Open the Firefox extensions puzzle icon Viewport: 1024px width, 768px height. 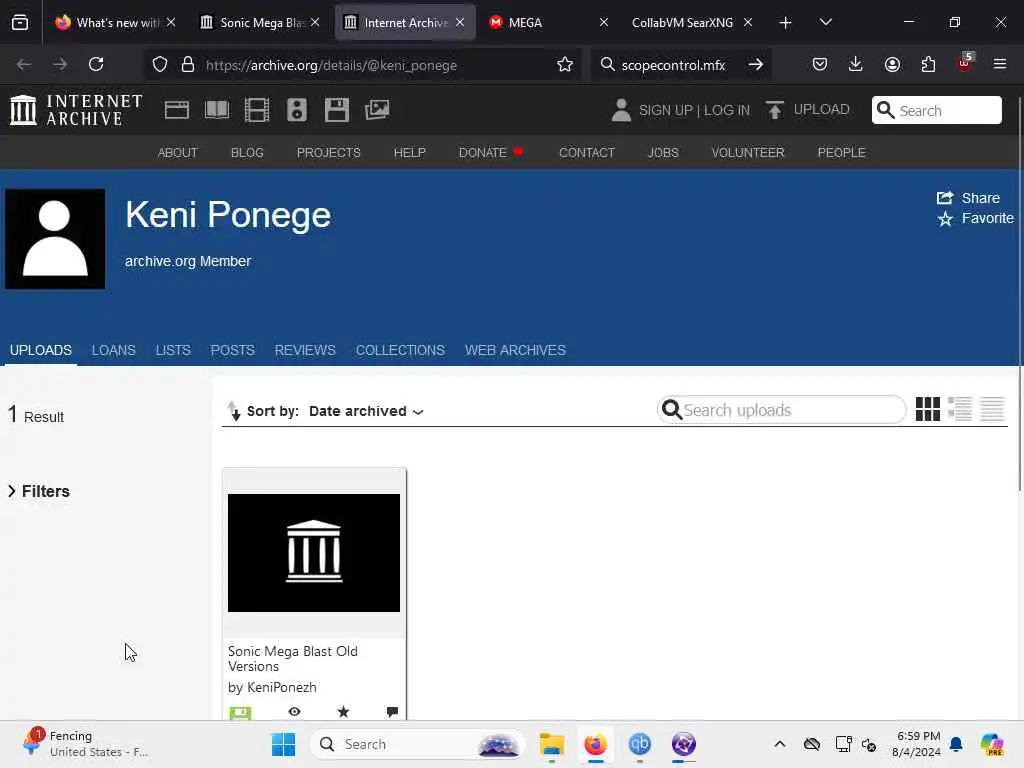pos(928,64)
